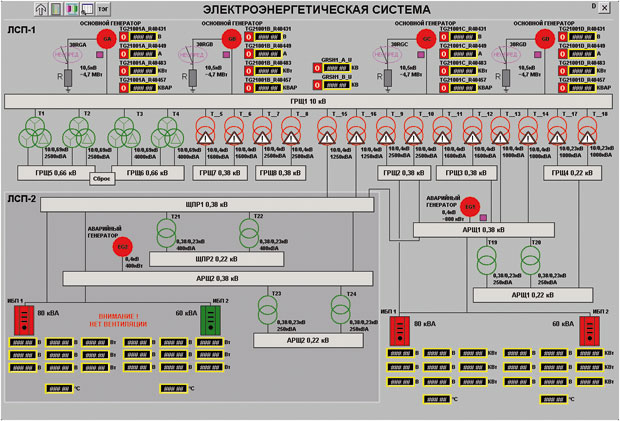Image resolution: width=620 pixels, height=421 pixels.
Task: Click green transformer T1 symbol
Action: (35, 132)
